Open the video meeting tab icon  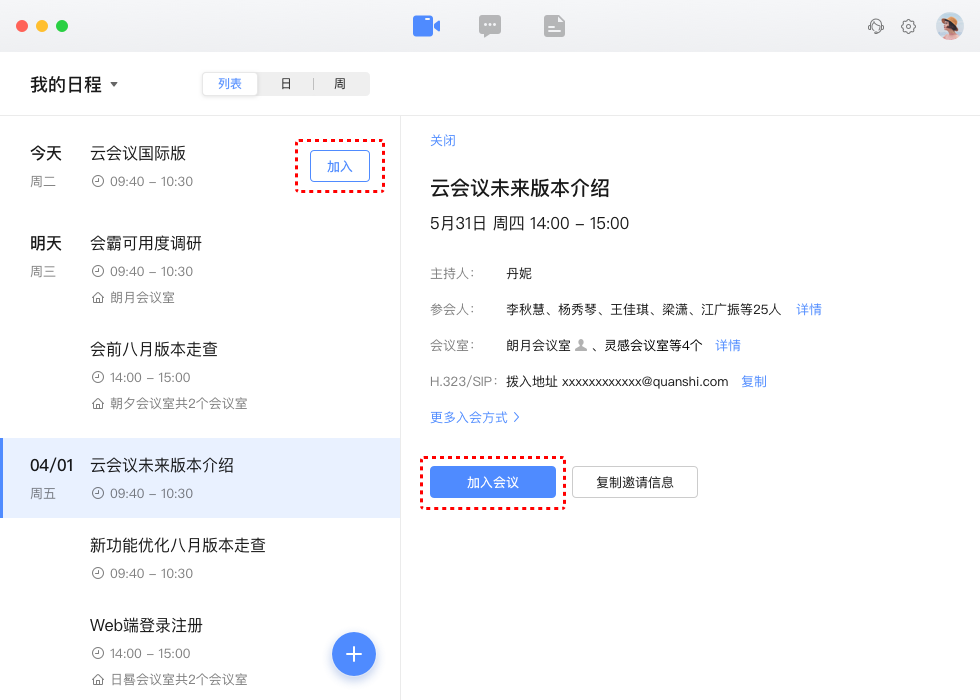426,26
